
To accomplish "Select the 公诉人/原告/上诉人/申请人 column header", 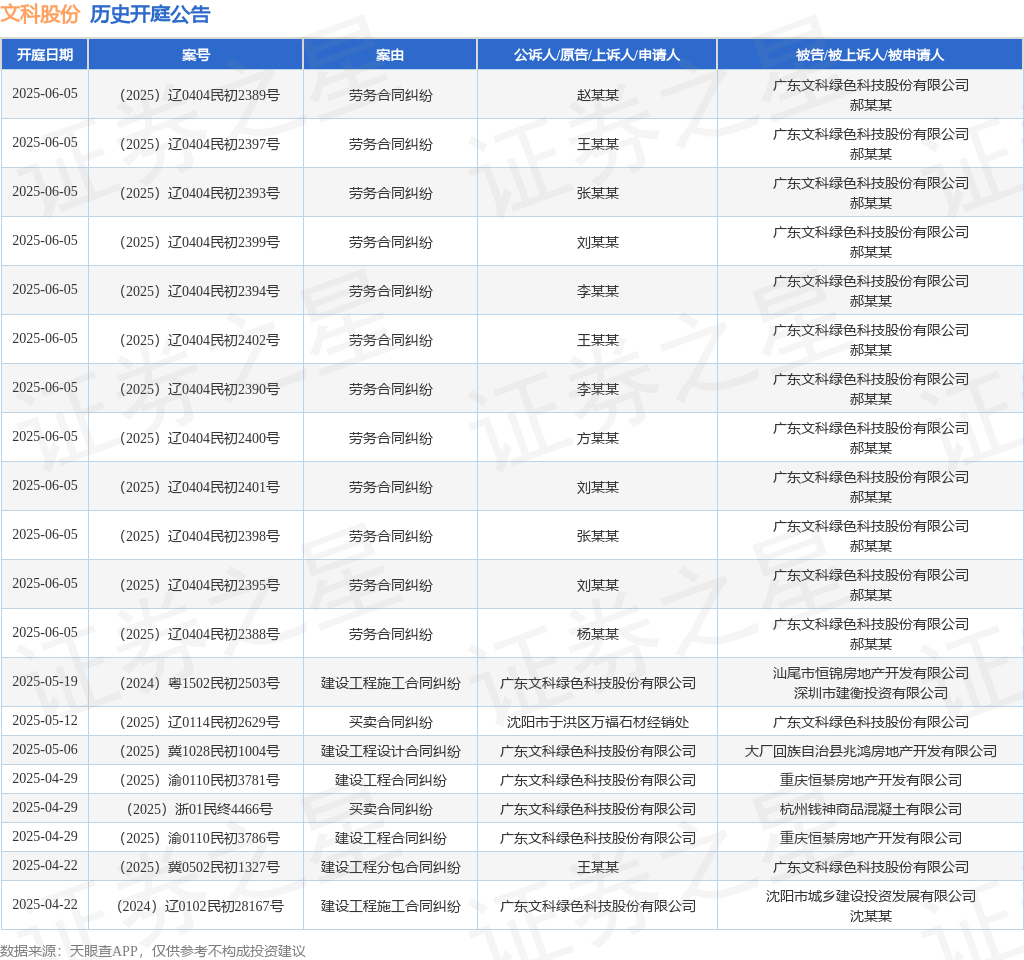I will (x=597, y=55).
